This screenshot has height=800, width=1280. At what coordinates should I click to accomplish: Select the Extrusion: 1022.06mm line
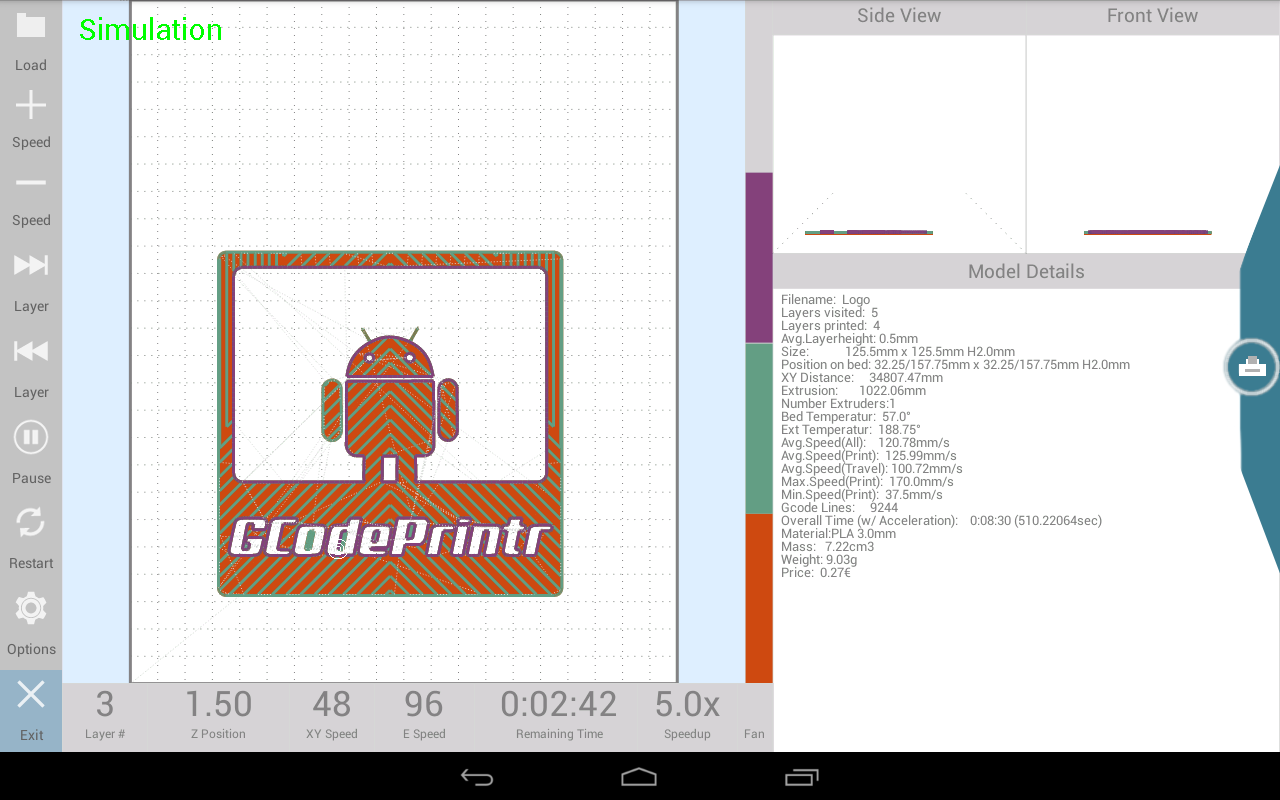click(853, 390)
